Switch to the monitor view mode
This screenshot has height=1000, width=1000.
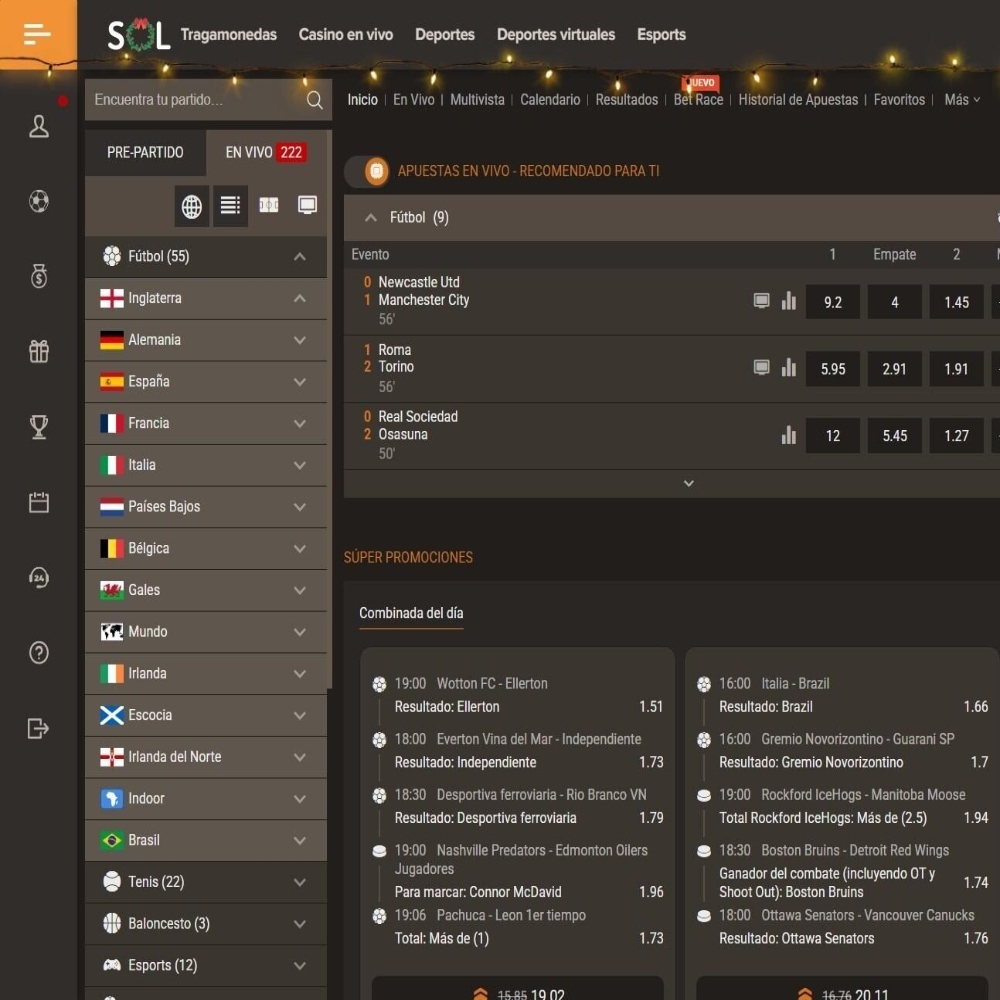point(308,206)
